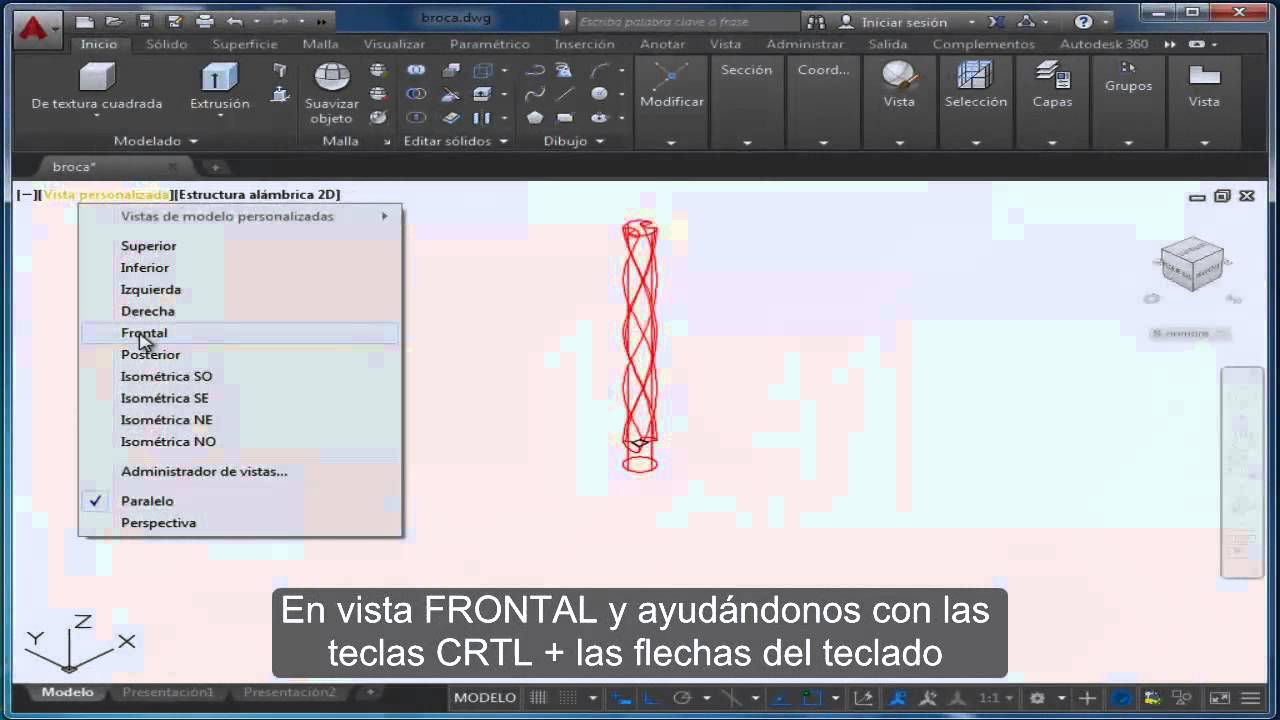
Task: Click the workspace gear icon in status bar
Action: pyautogui.click(x=1037, y=698)
